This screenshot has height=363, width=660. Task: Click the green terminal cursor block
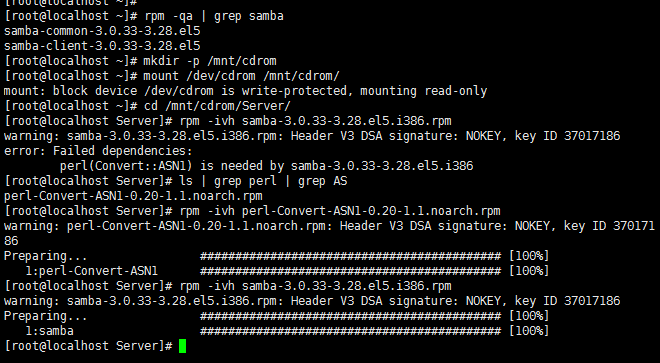click(x=182, y=346)
